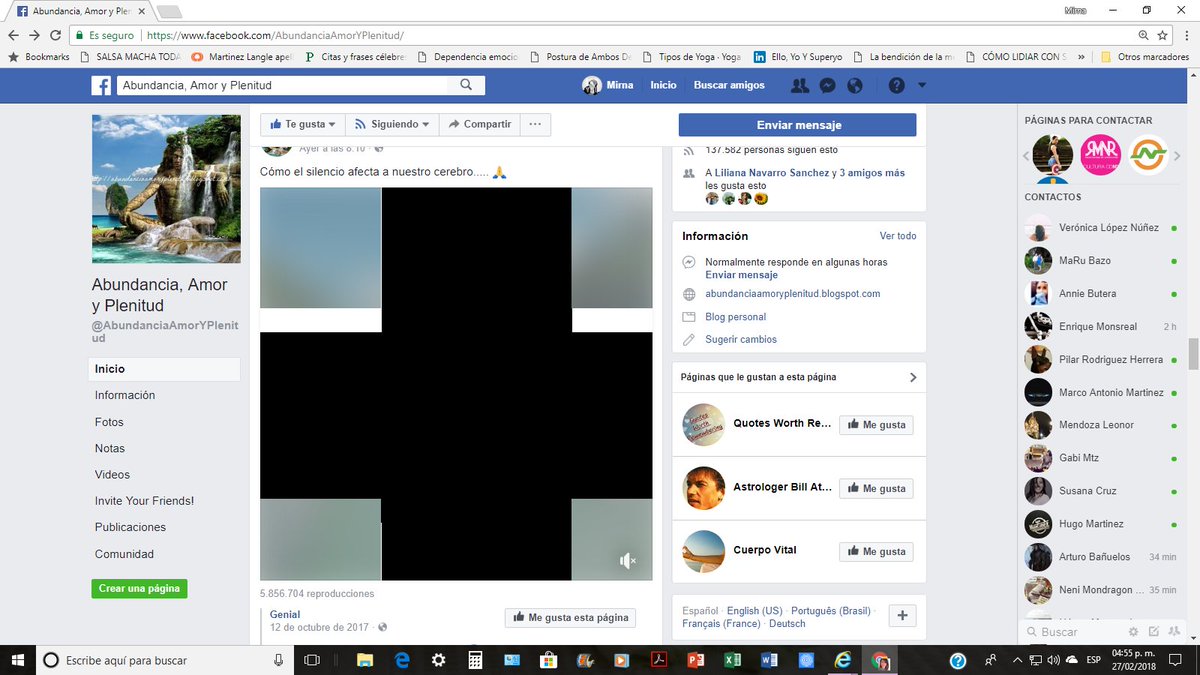Open PowerPoint from the taskbar
Viewport: 1200px width, 675px height.
coord(696,660)
